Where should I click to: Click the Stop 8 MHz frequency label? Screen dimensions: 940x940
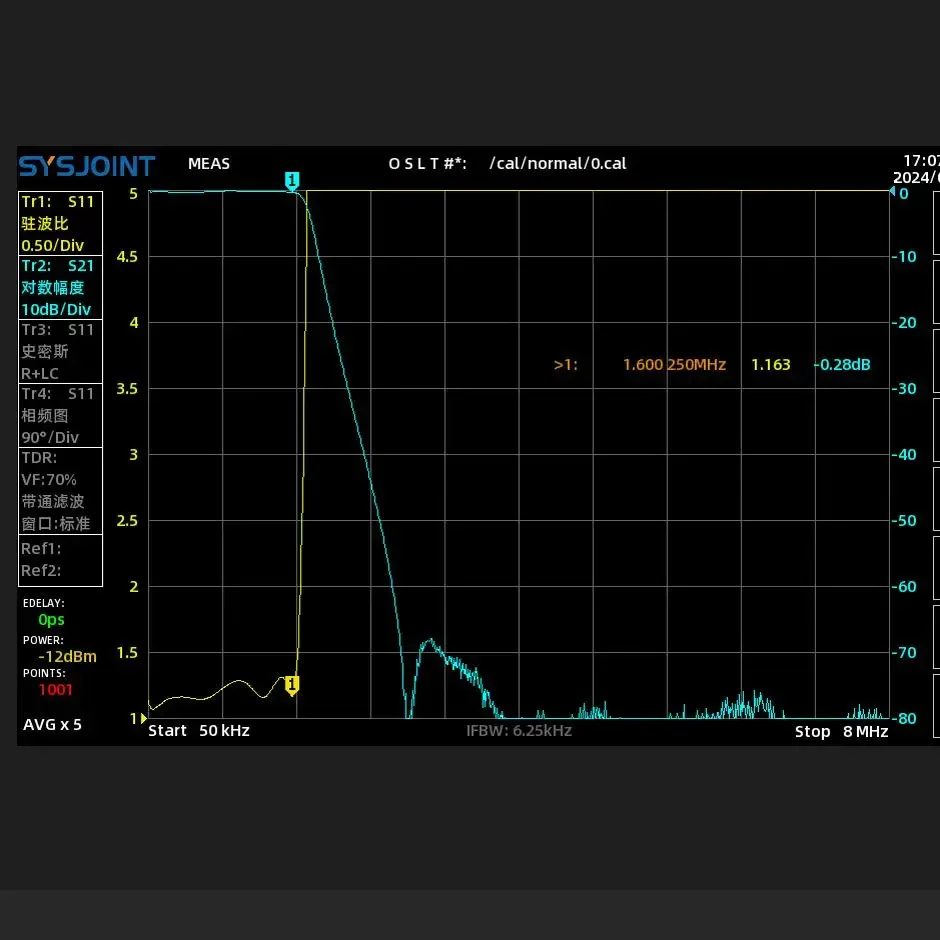(842, 732)
